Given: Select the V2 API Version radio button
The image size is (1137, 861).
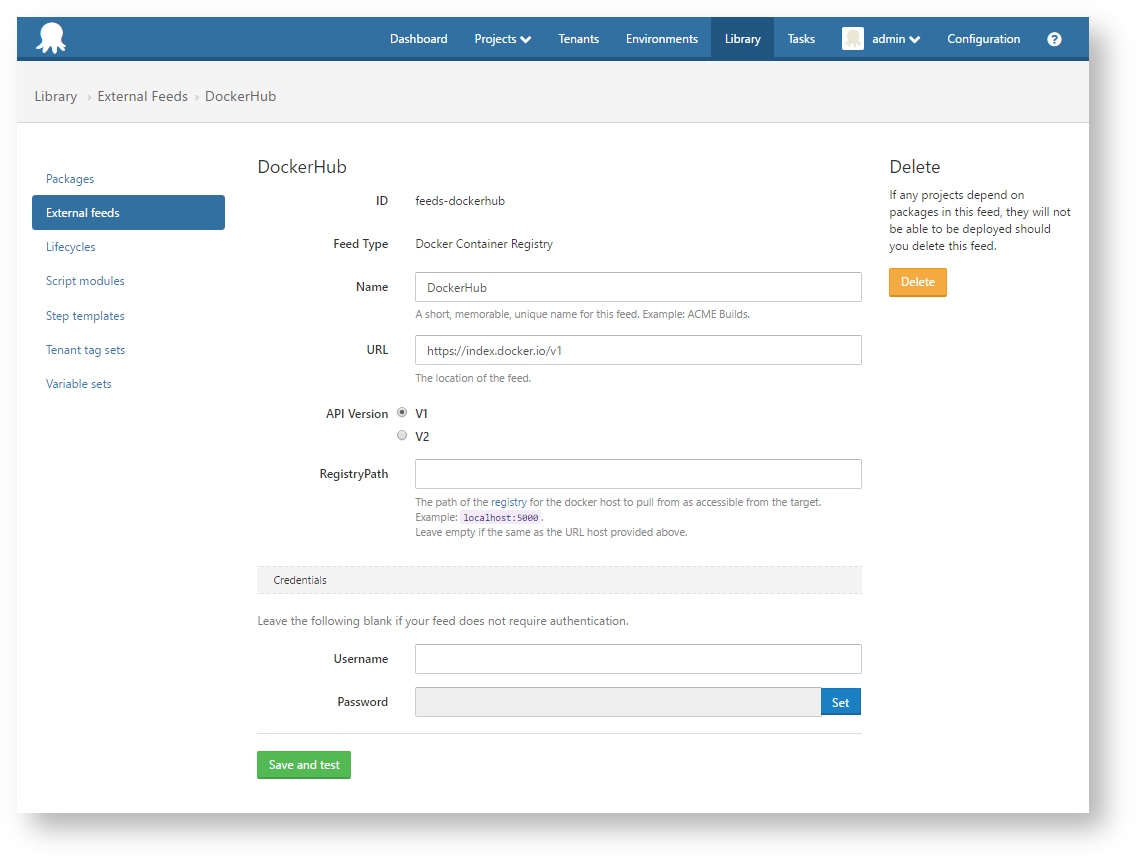Looking at the screenshot, I should (402, 435).
